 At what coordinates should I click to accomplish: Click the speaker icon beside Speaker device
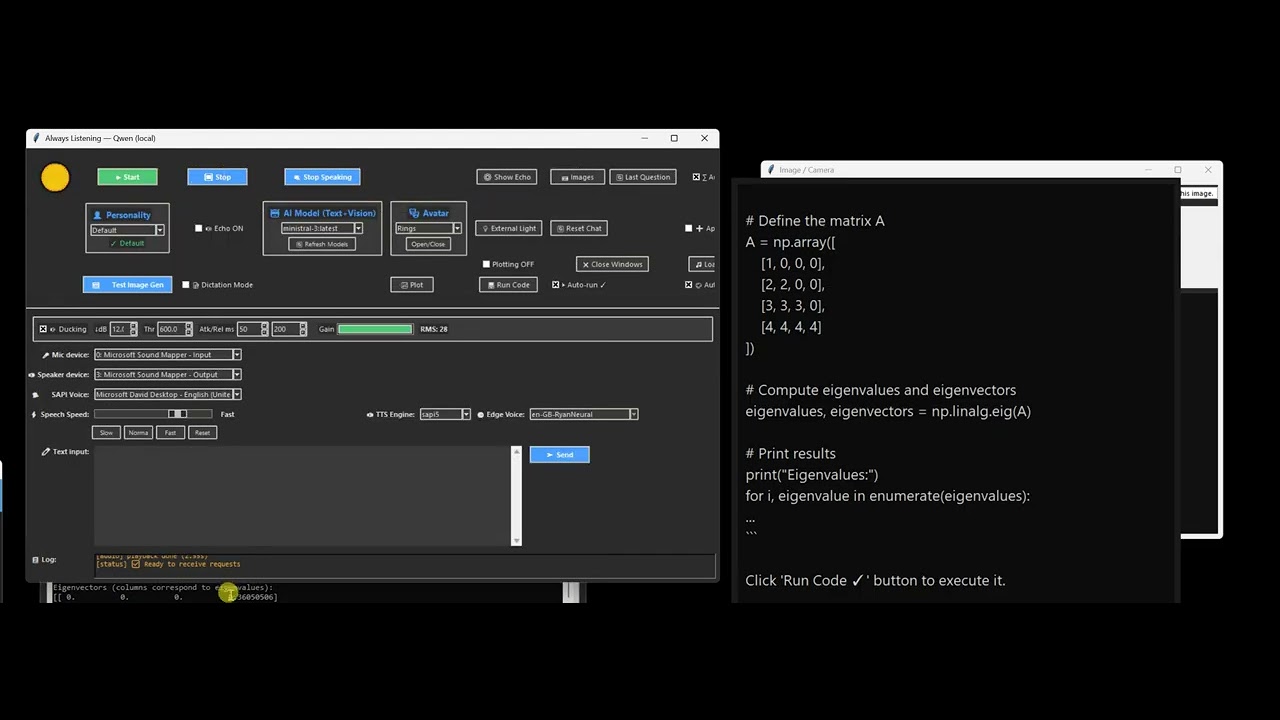pyautogui.click(x=32, y=375)
